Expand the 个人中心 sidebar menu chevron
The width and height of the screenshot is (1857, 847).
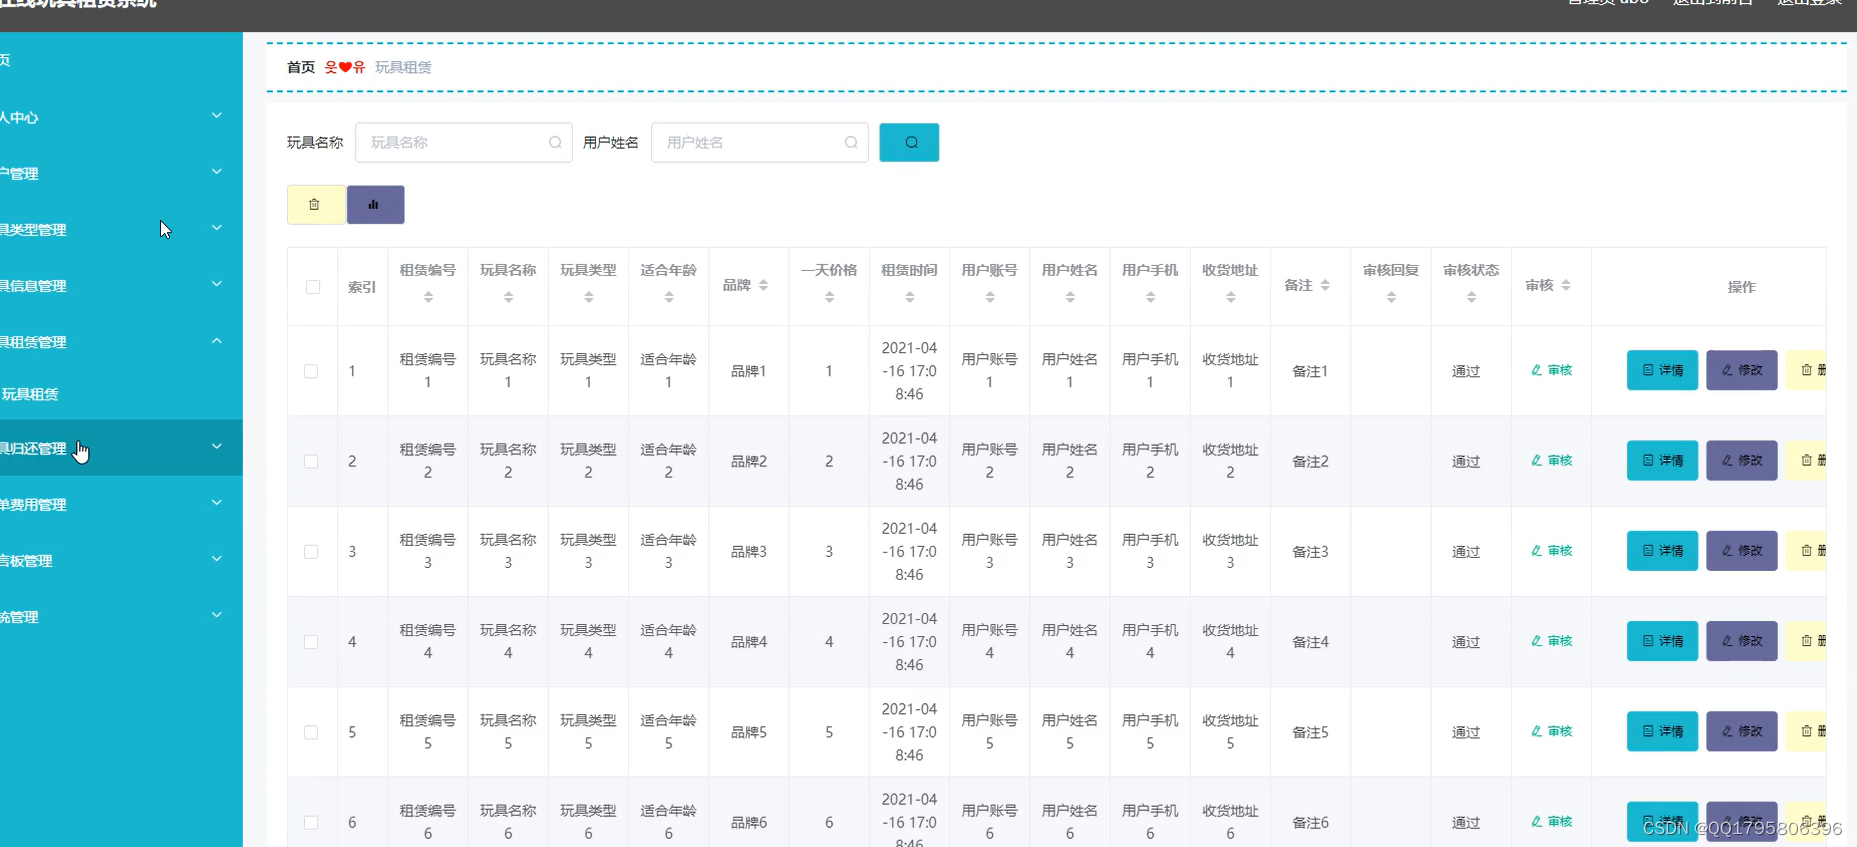[x=217, y=116]
